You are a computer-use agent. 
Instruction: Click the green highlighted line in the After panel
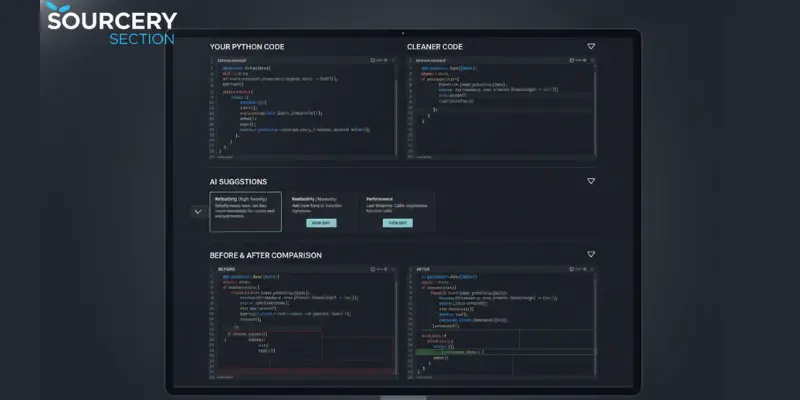click(505, 352)
